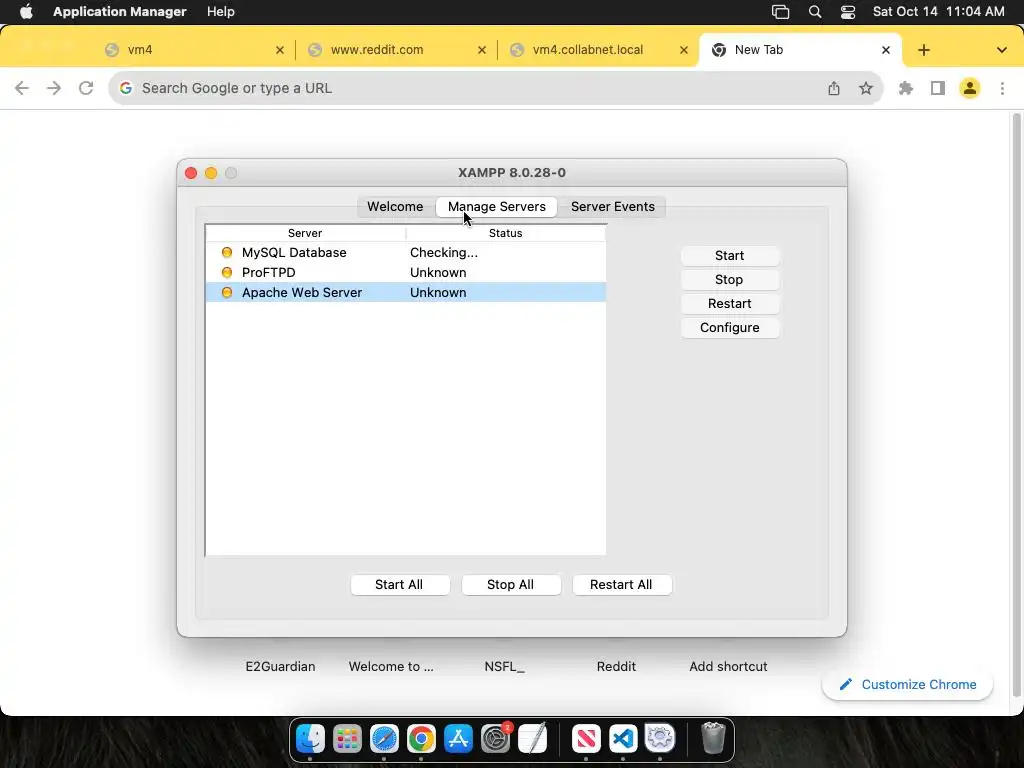The image size is (1024, 768).
Task: Close the vm4 tab
Action: (280, 50)
